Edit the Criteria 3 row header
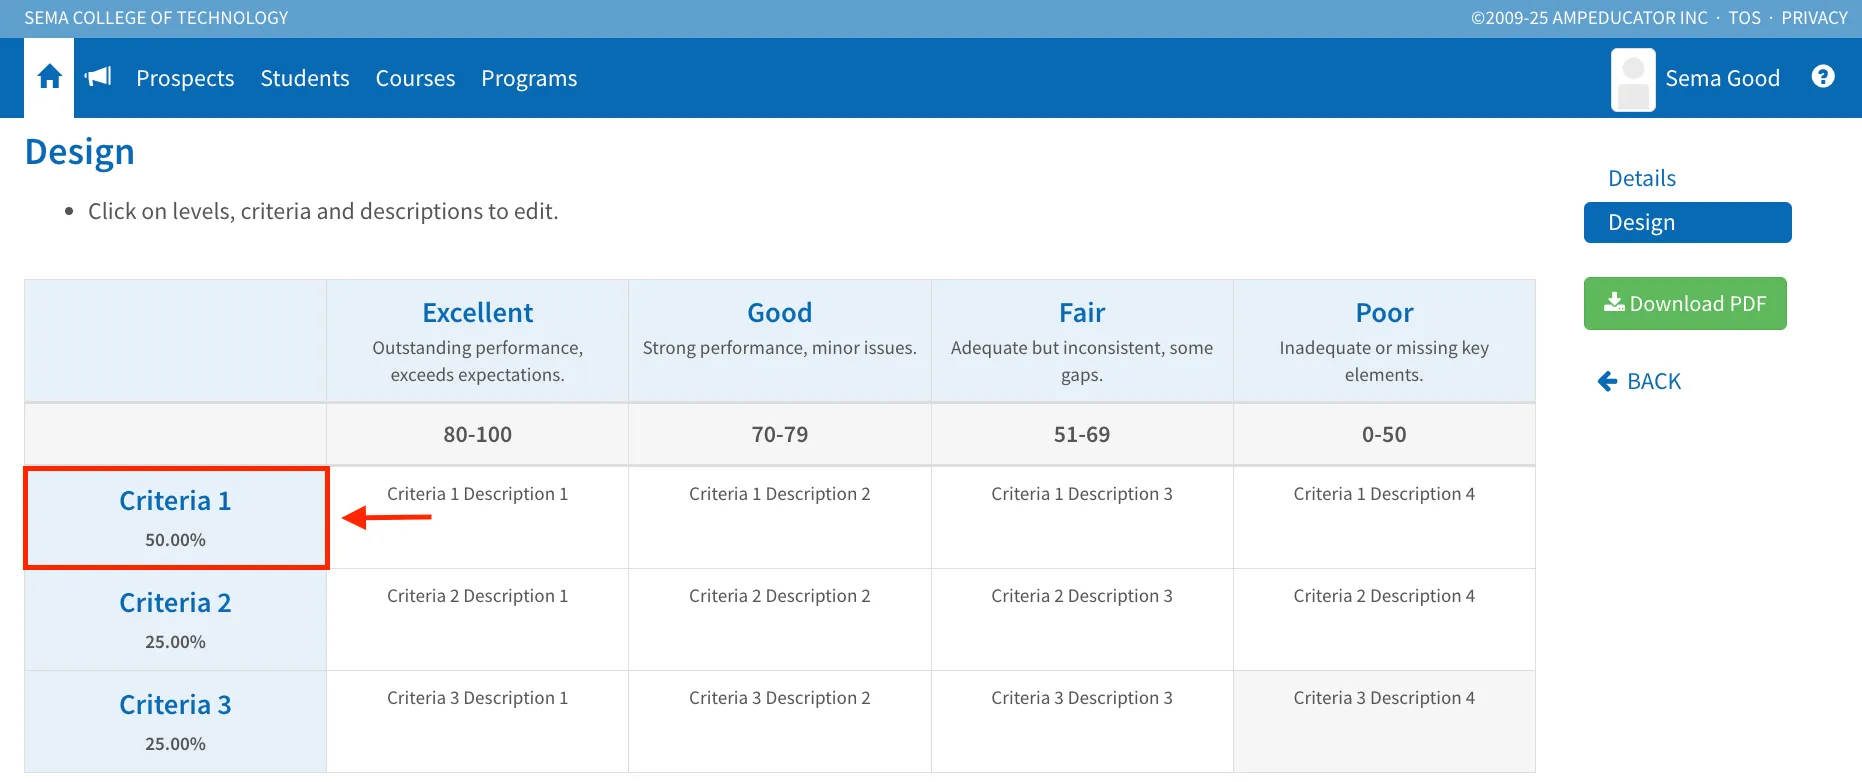The height and width of the screenshot is (782, 1862). point(176,722)
